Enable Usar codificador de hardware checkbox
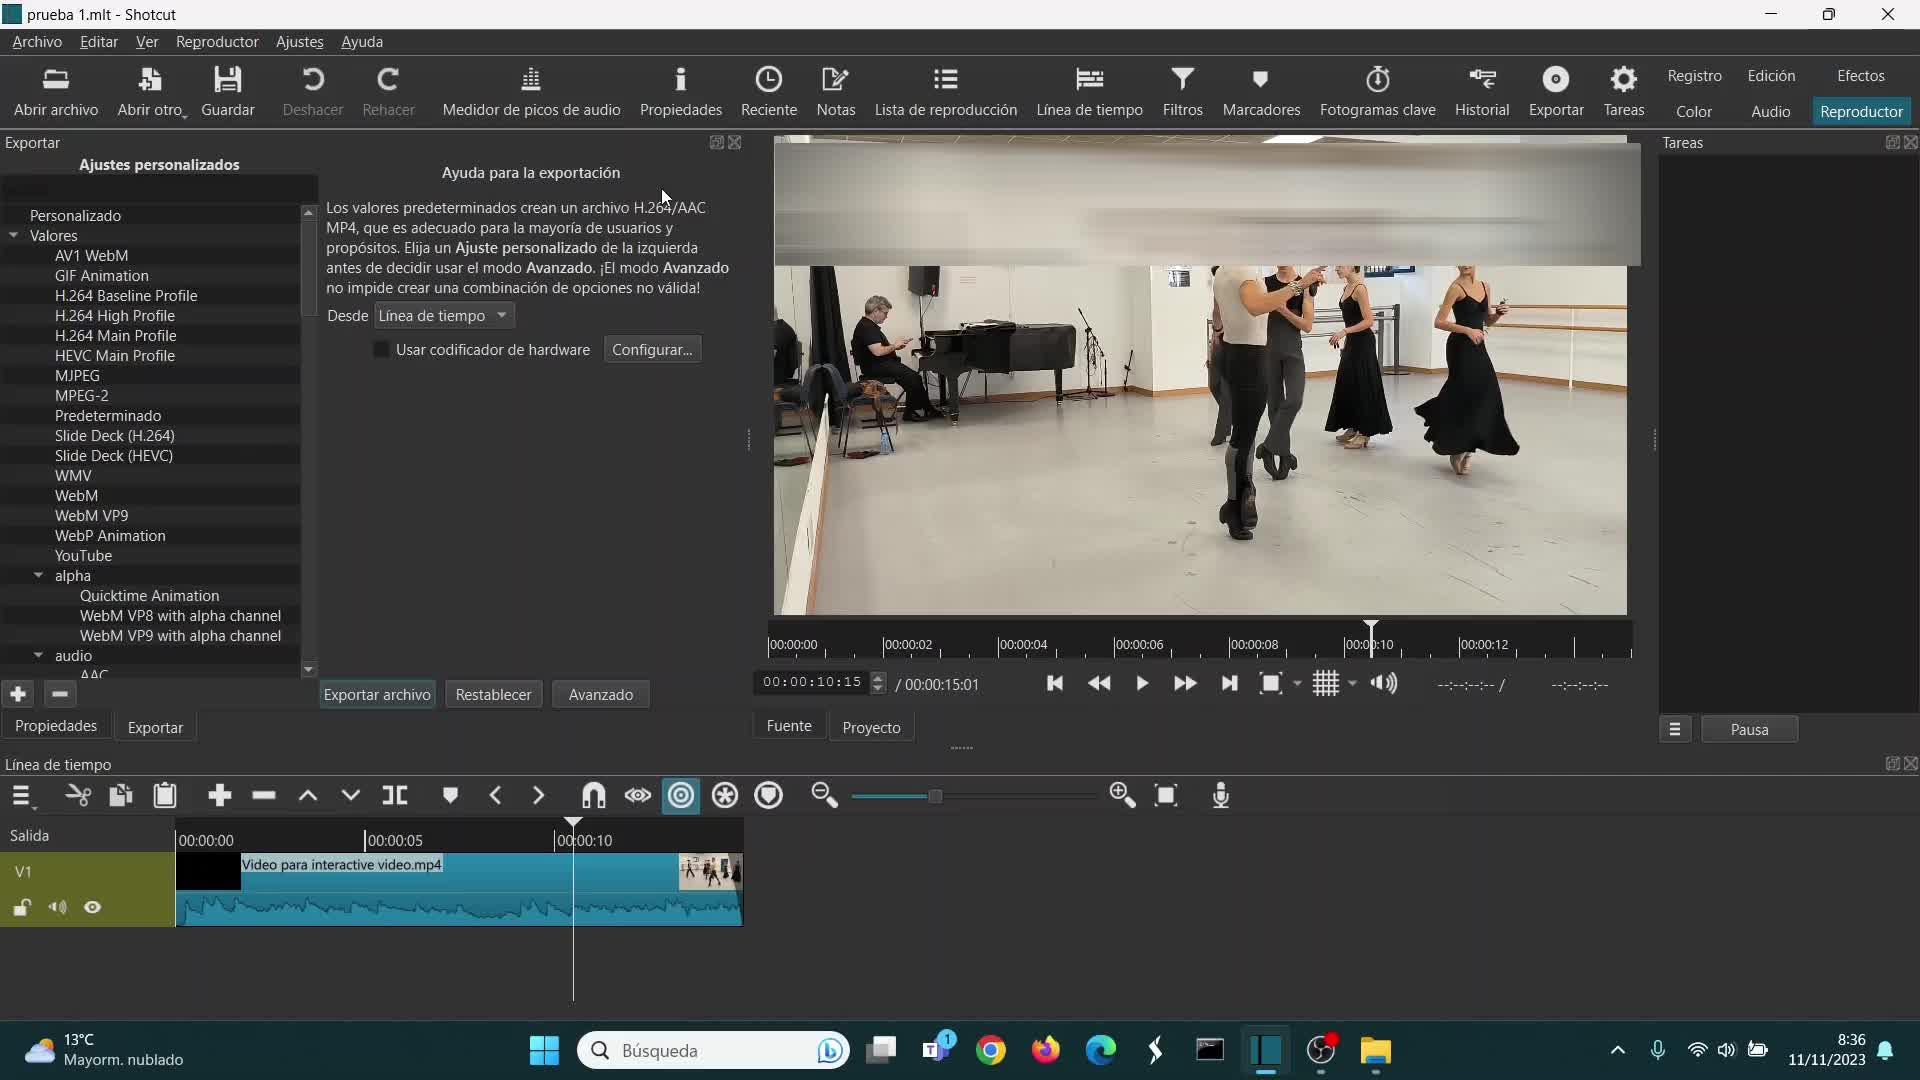The image size is (1920, 1080). [381, 350]
